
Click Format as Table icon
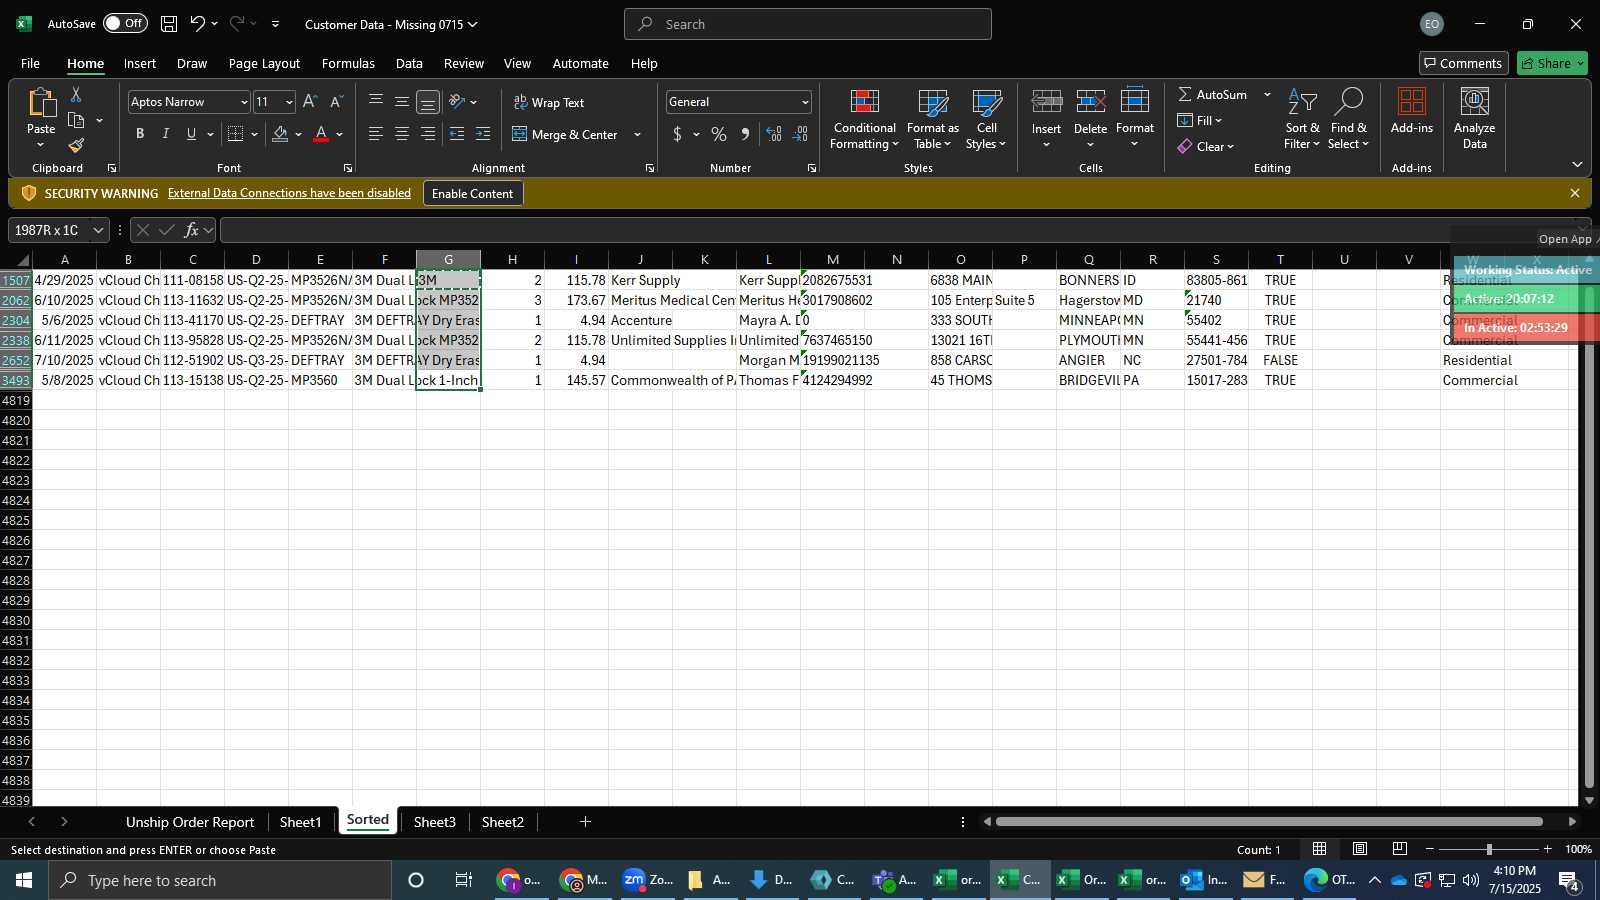(x=932, y=119)
